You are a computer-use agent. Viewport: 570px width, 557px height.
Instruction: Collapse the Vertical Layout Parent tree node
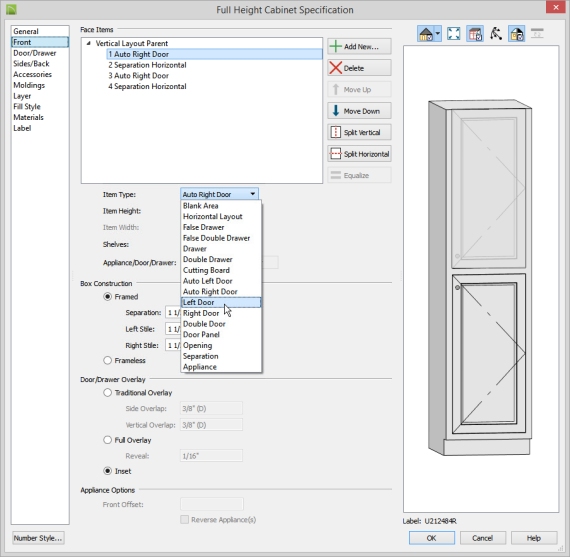88,43
